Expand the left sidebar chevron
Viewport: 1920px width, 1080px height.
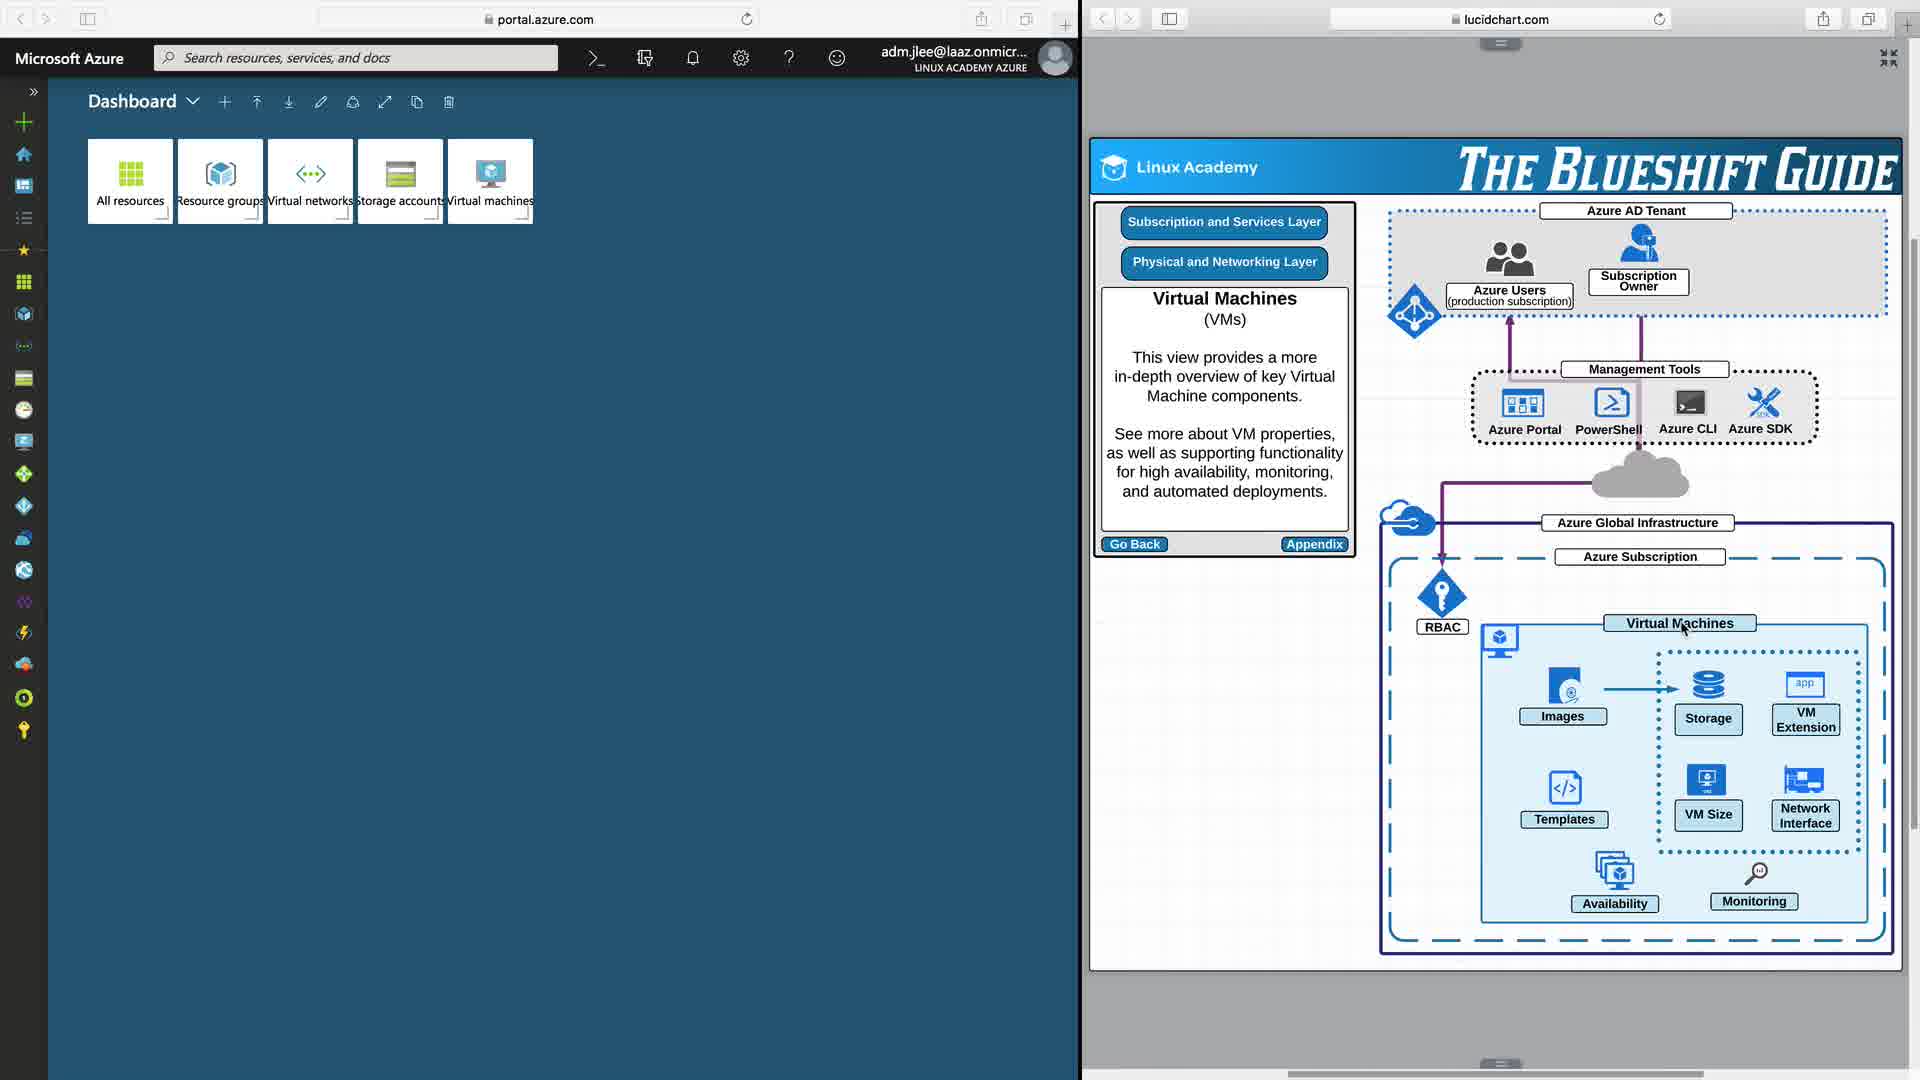33,92
